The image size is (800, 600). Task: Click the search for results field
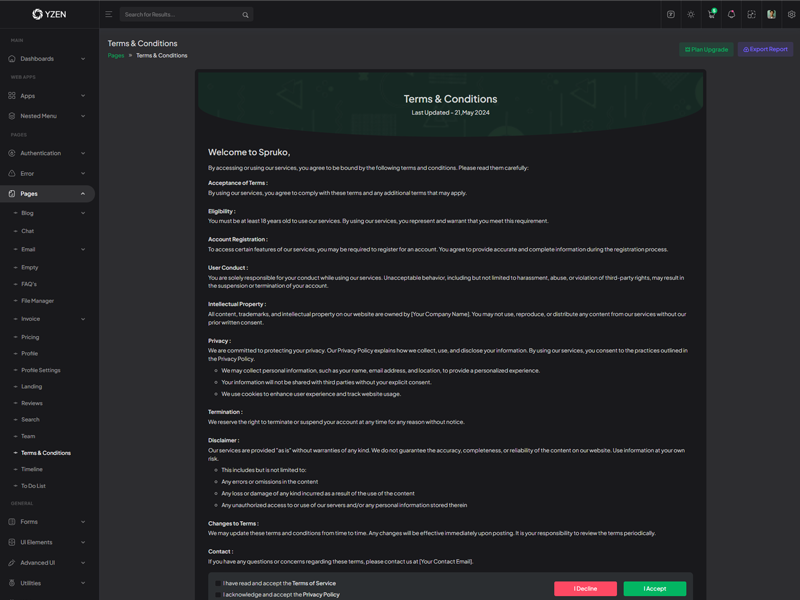click(x=180, y=15)
